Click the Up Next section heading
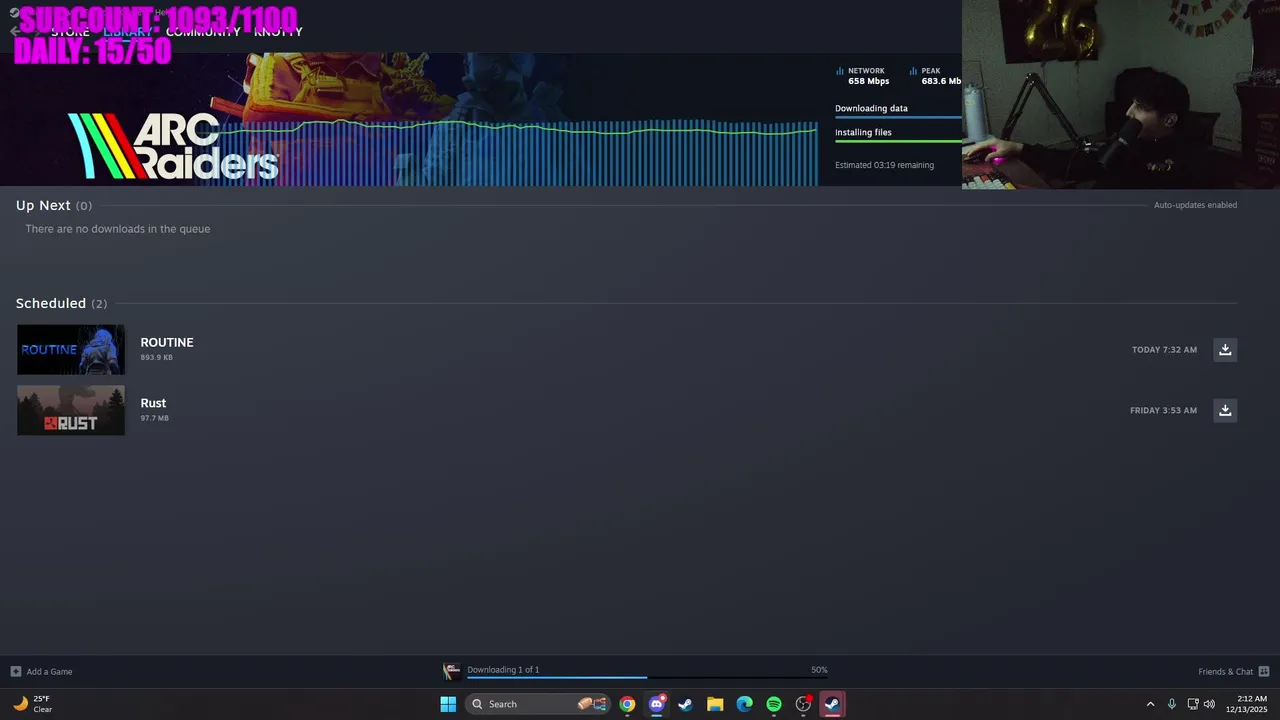Image resolution: width=1280 pixels, height=720 pixels. [54, 205]
